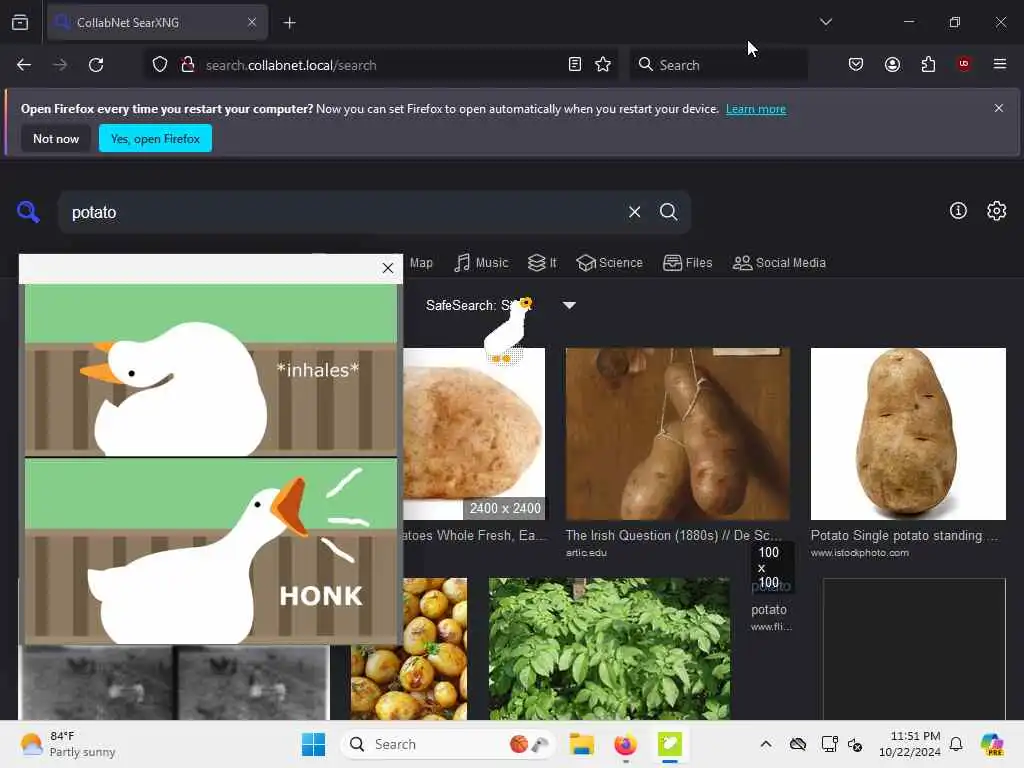Switch to the Science category
This screenshot has height=768, width=1024.
[x=609, y=263]
